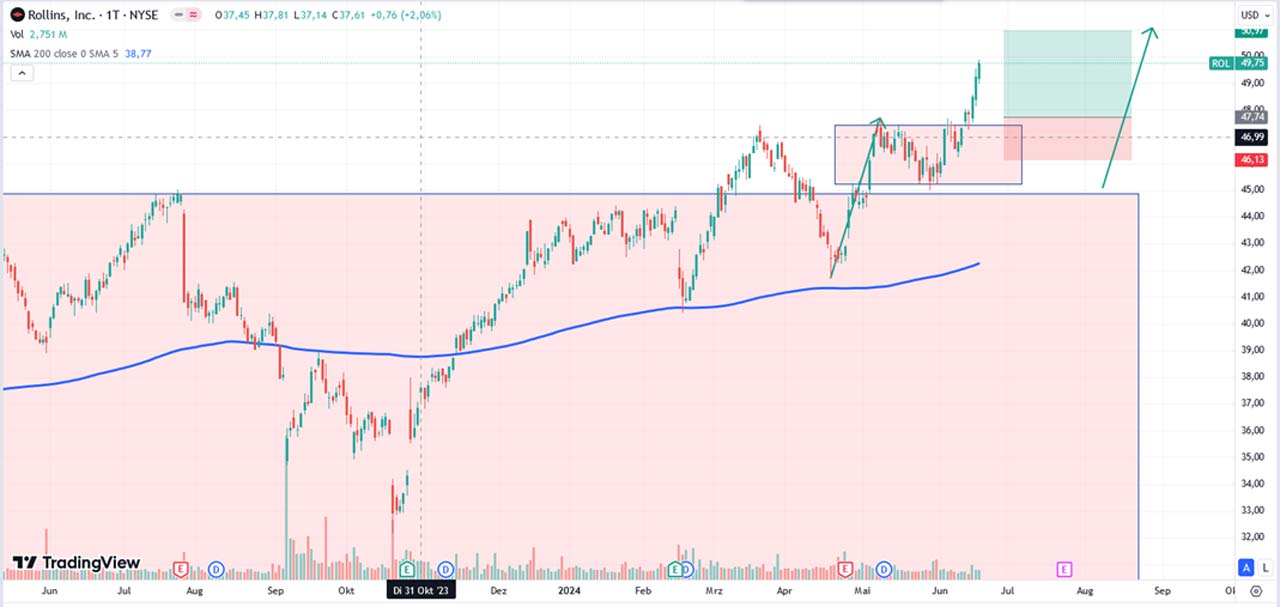Open chart settings gear at bottom right
Viewport: 1280px width, 607px height.
pos(1256,591)
